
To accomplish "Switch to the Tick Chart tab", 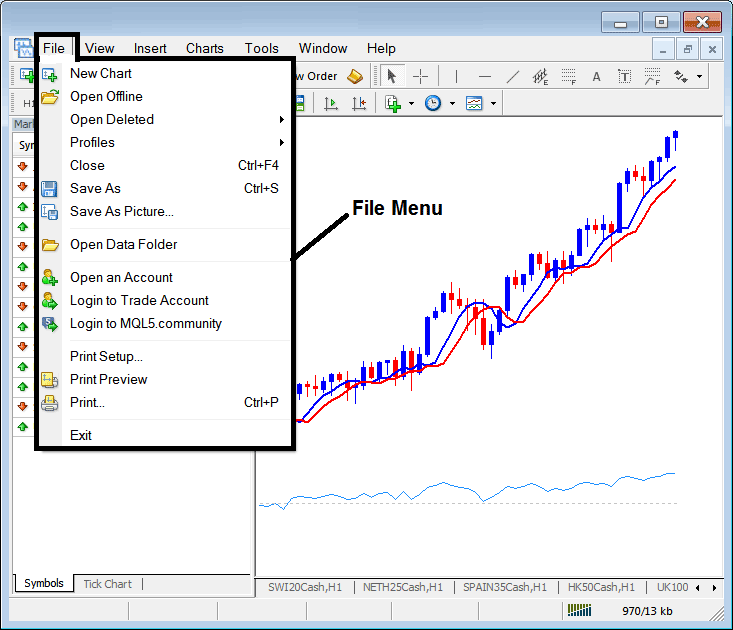I will tap(108, 584).
